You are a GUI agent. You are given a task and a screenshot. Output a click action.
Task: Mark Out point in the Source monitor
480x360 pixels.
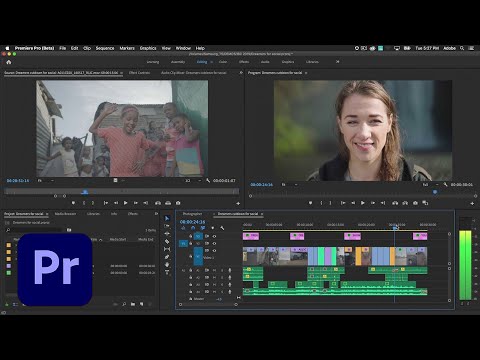pyautogui.click(x=93, y=203)
